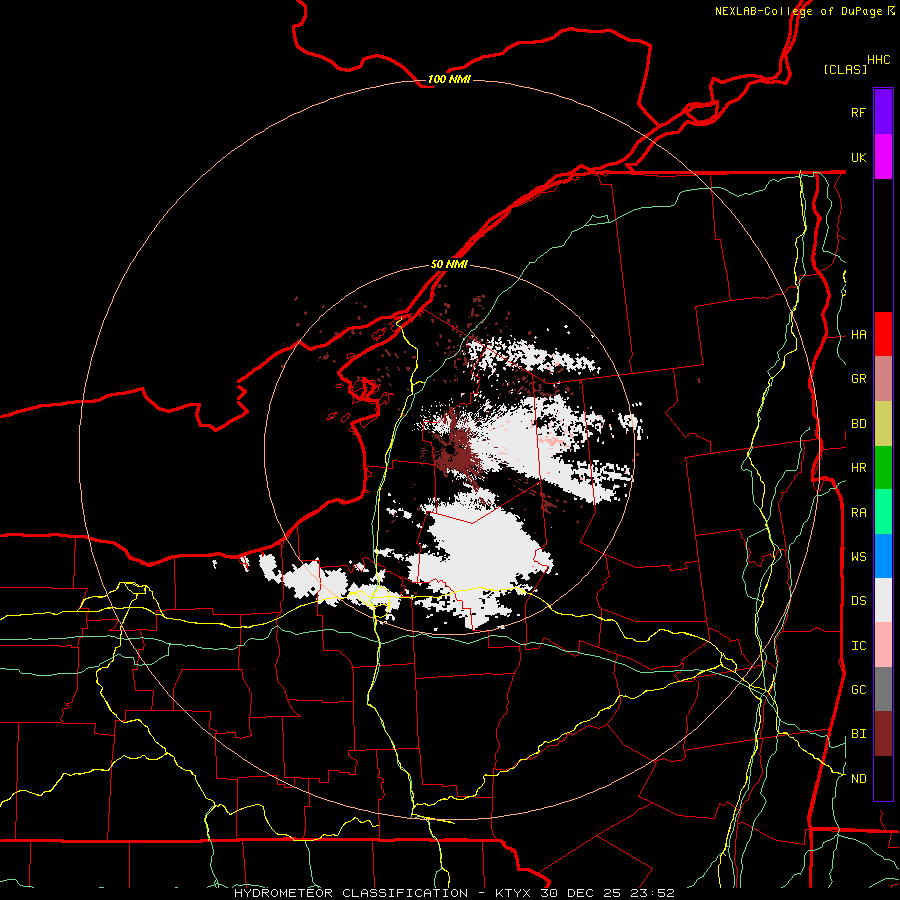Click the Hydrometeor Classification KTYX title caption
The width and height of the screenshot is (900, 900).
(x=454, y=893)
